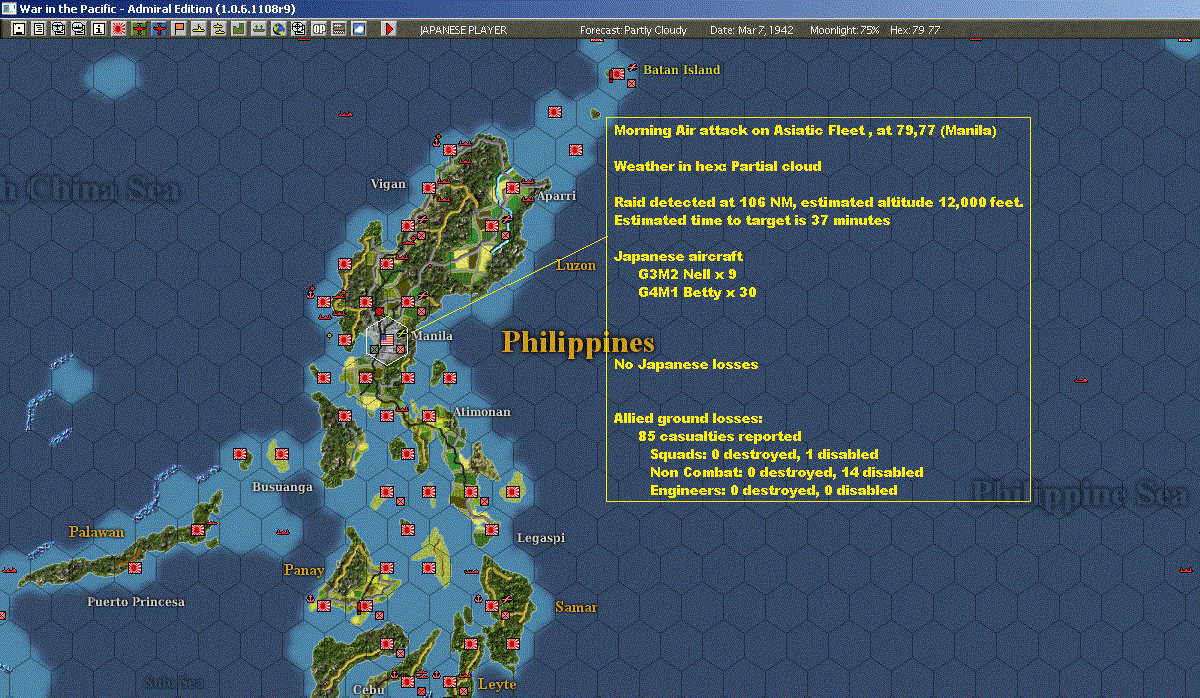Select the red plane on green background icon

pos(138,29)
